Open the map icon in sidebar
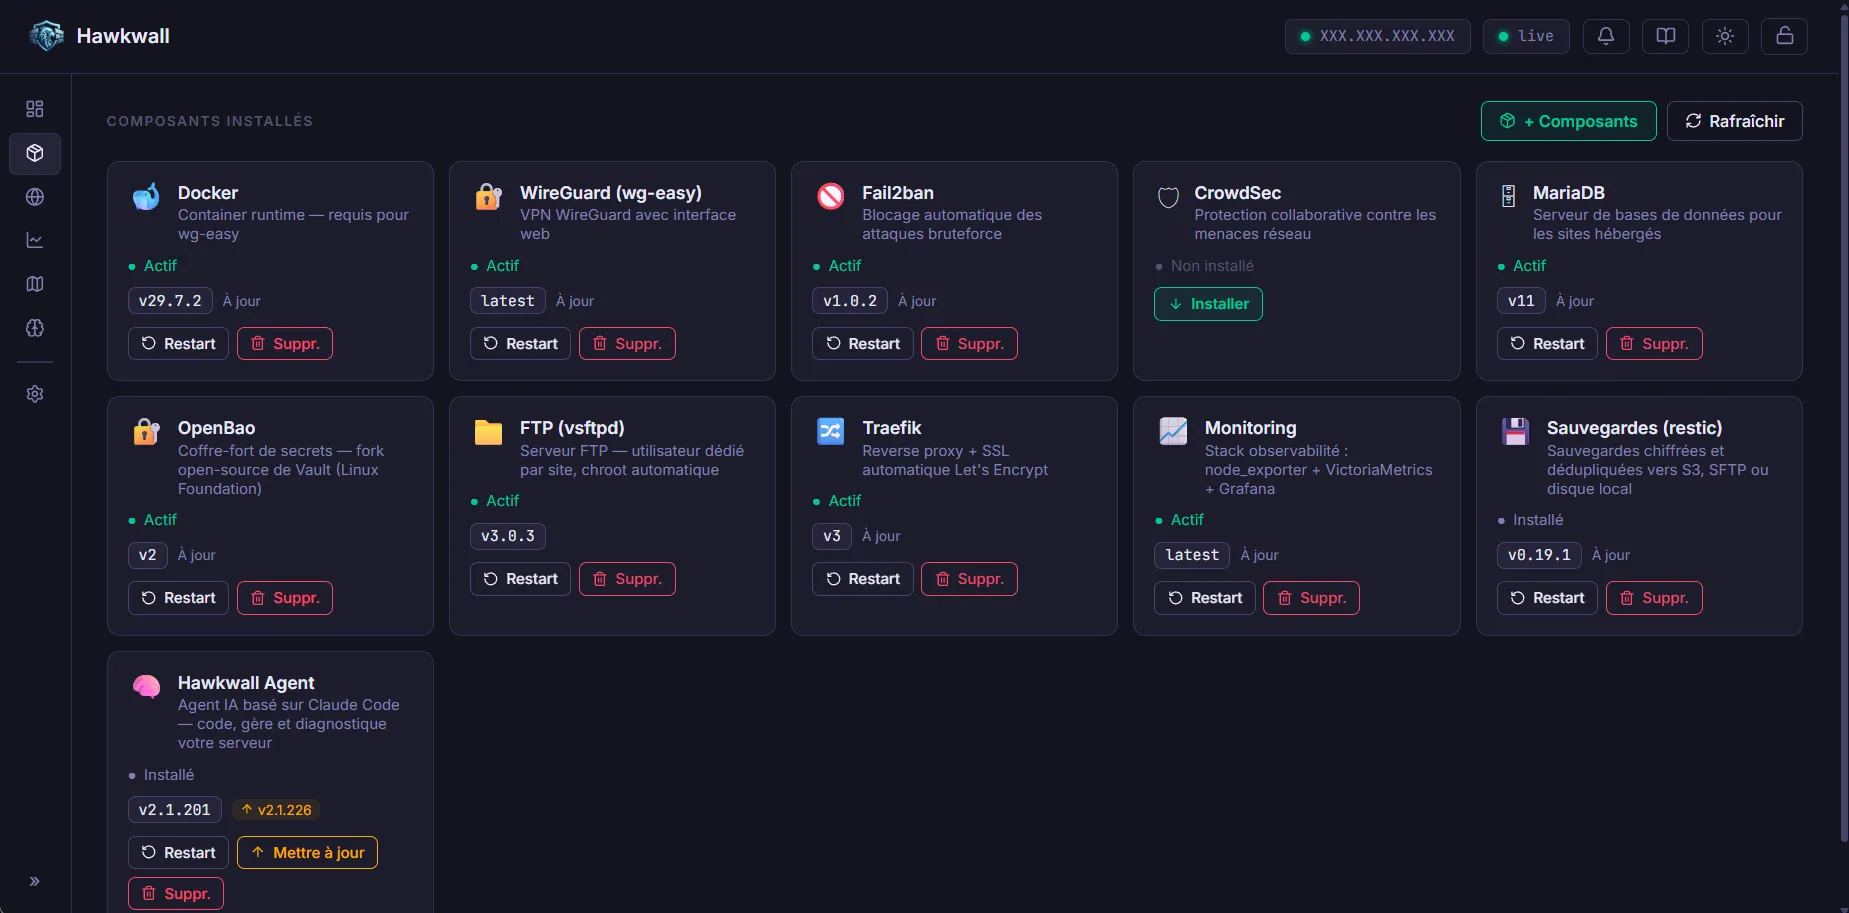This screenshot has height=913, width=1849. 35,284
